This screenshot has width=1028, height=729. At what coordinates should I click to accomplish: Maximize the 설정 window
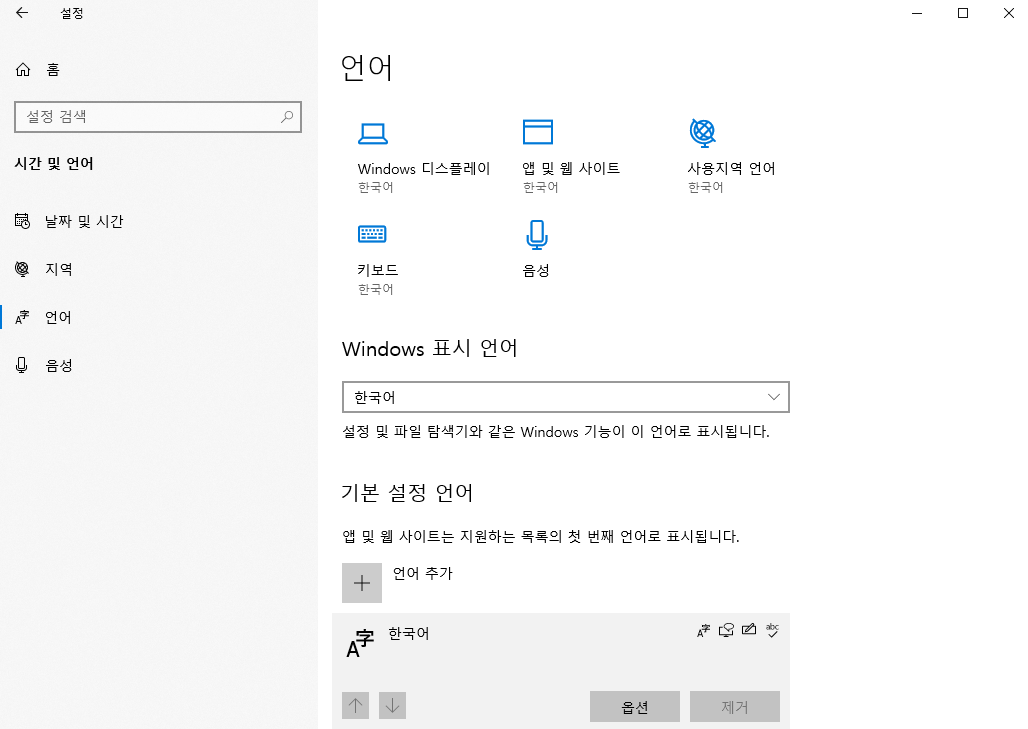click(x=963, y=13)
